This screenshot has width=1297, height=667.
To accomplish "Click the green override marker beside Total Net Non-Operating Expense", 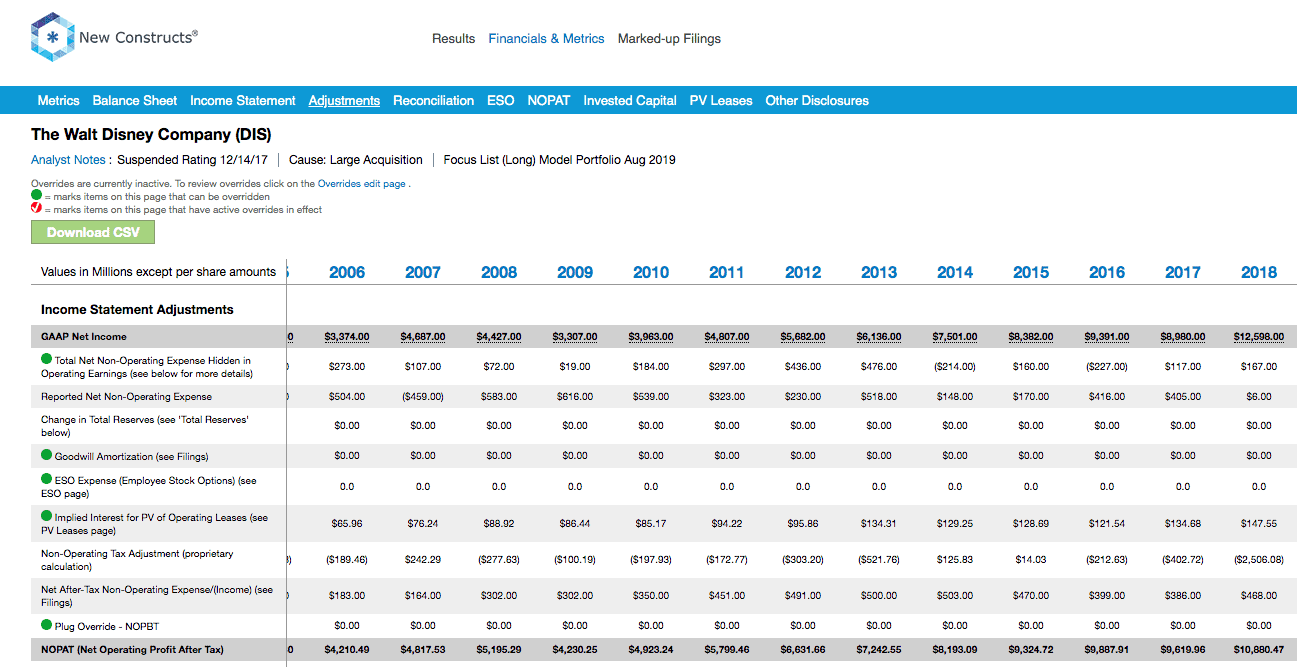I will pos(46,359).
